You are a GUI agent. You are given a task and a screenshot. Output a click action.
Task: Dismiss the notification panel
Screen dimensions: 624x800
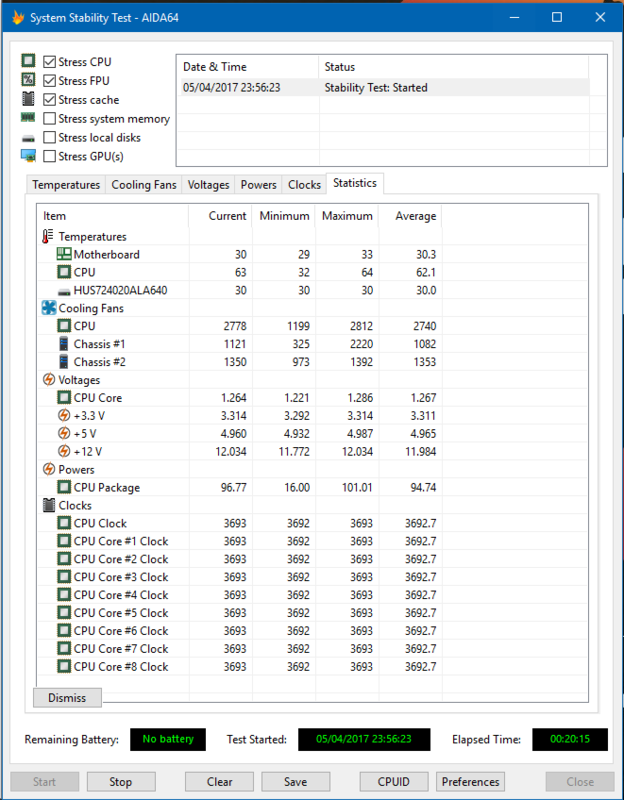tap(67, 698)
